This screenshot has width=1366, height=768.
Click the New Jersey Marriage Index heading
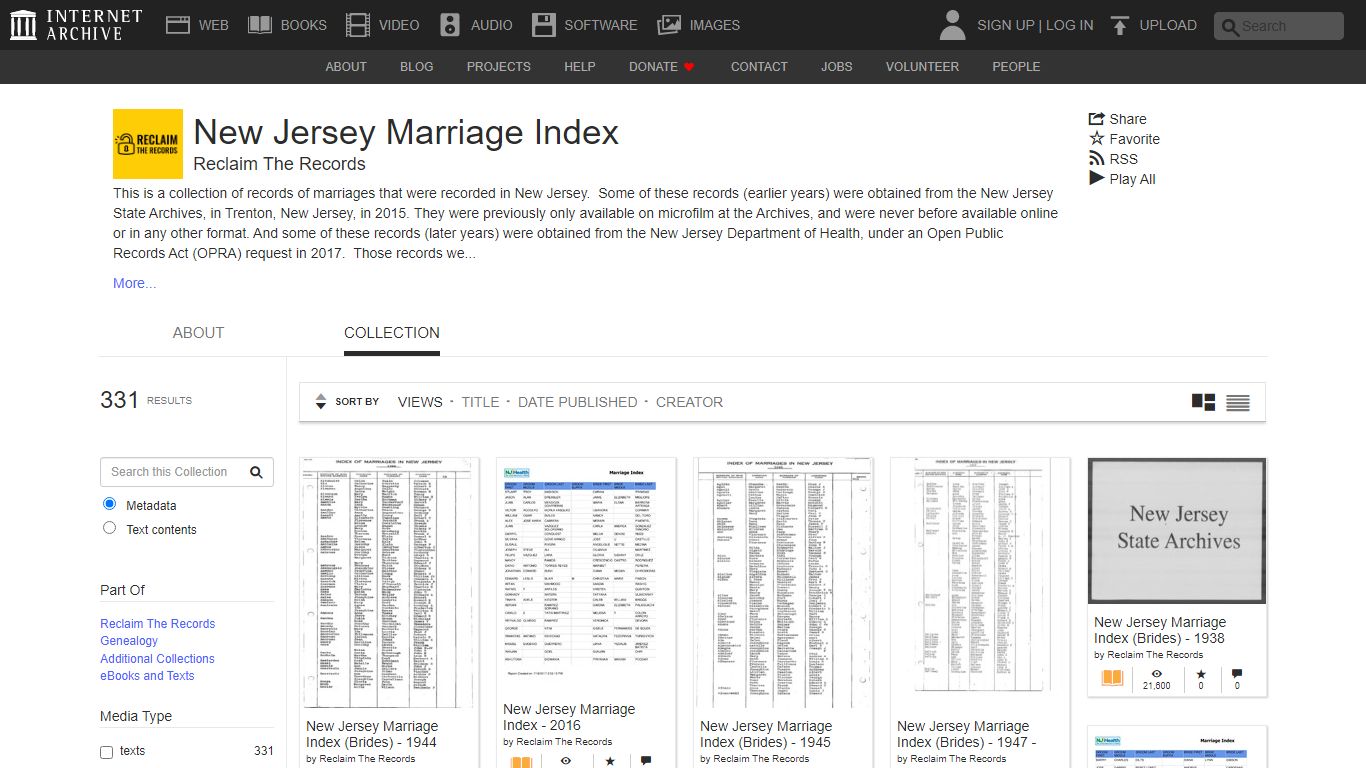pyautogui.click(x=406, y=132)
